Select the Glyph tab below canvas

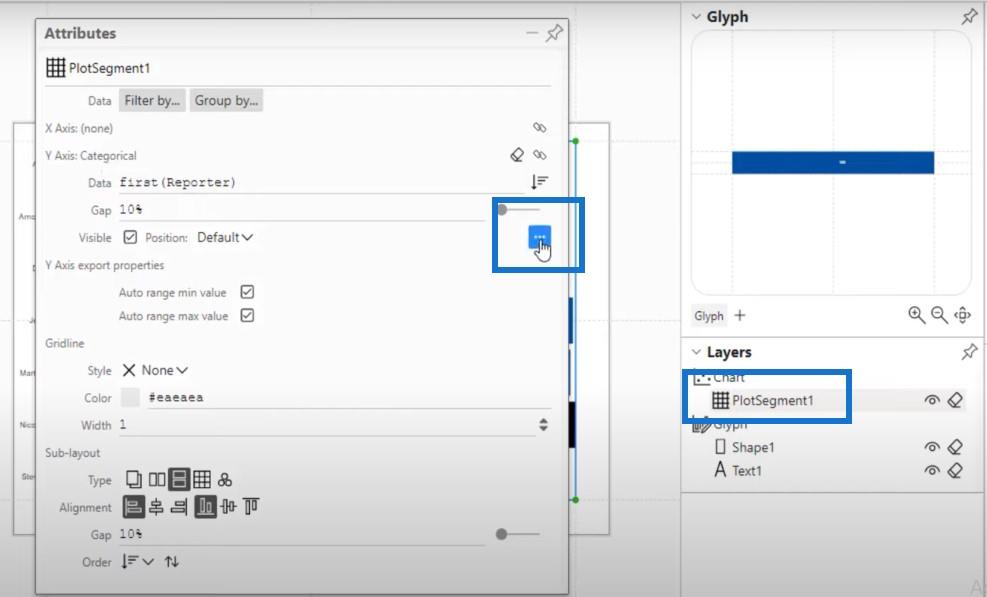tap(709, 316)
